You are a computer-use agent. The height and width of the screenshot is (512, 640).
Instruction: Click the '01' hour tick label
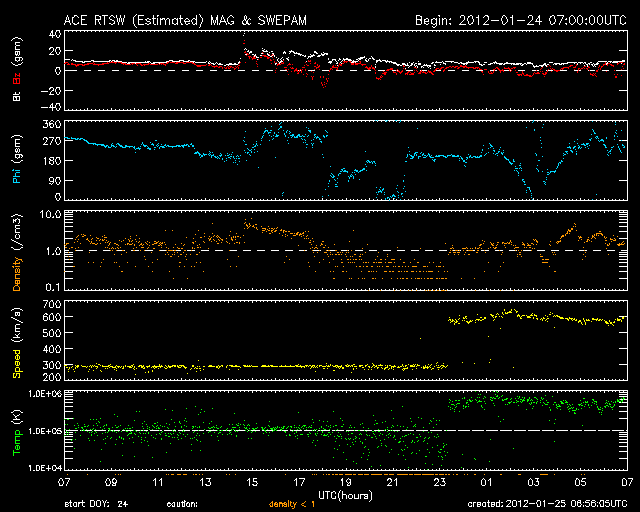[x=487, y=482]
